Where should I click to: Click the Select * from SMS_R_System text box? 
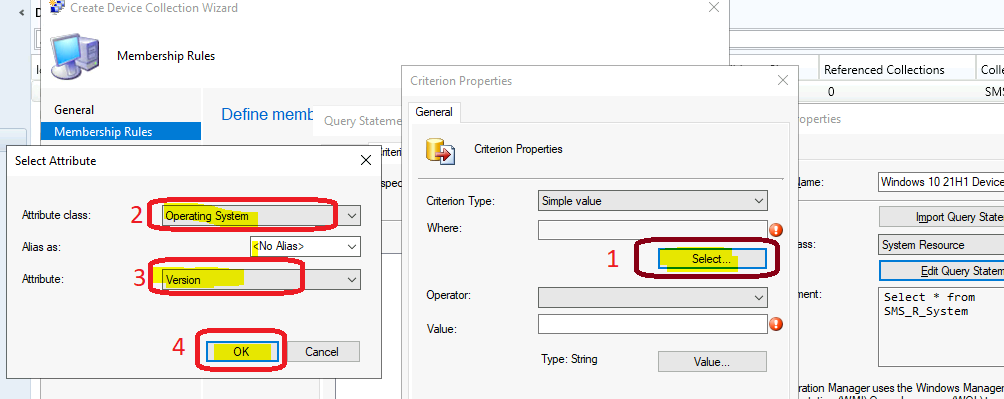click(941, 327)
